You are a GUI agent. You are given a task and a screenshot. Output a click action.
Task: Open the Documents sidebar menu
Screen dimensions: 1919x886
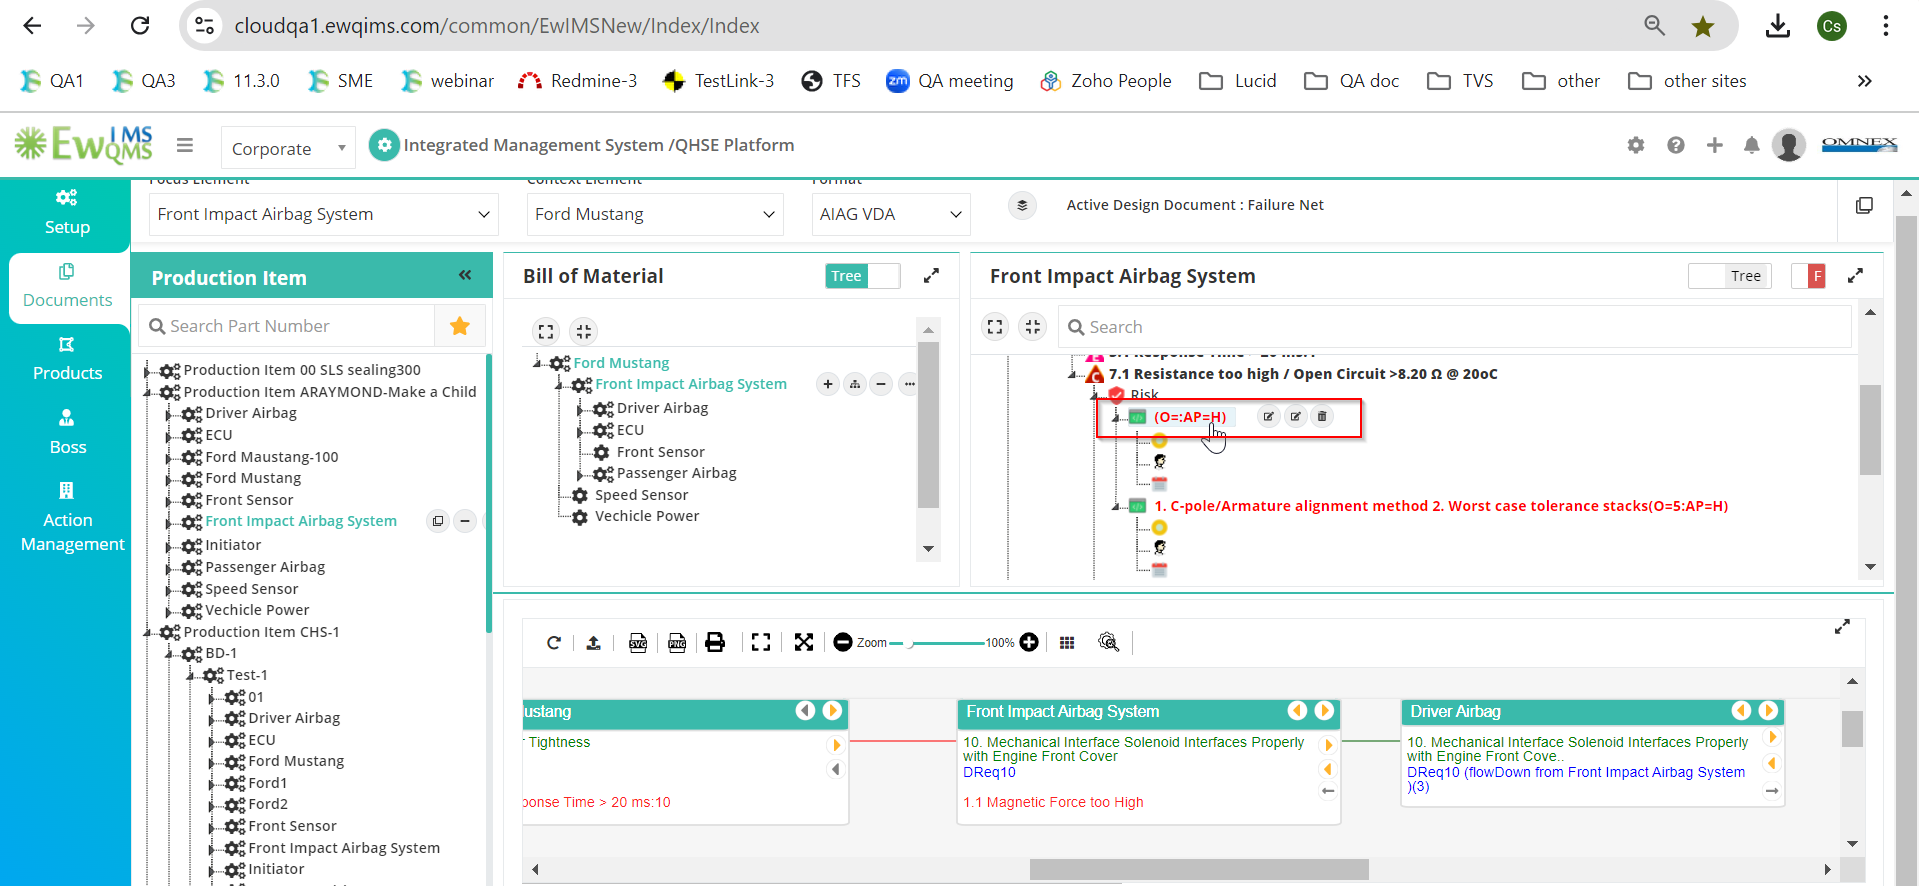coord(67,286)
